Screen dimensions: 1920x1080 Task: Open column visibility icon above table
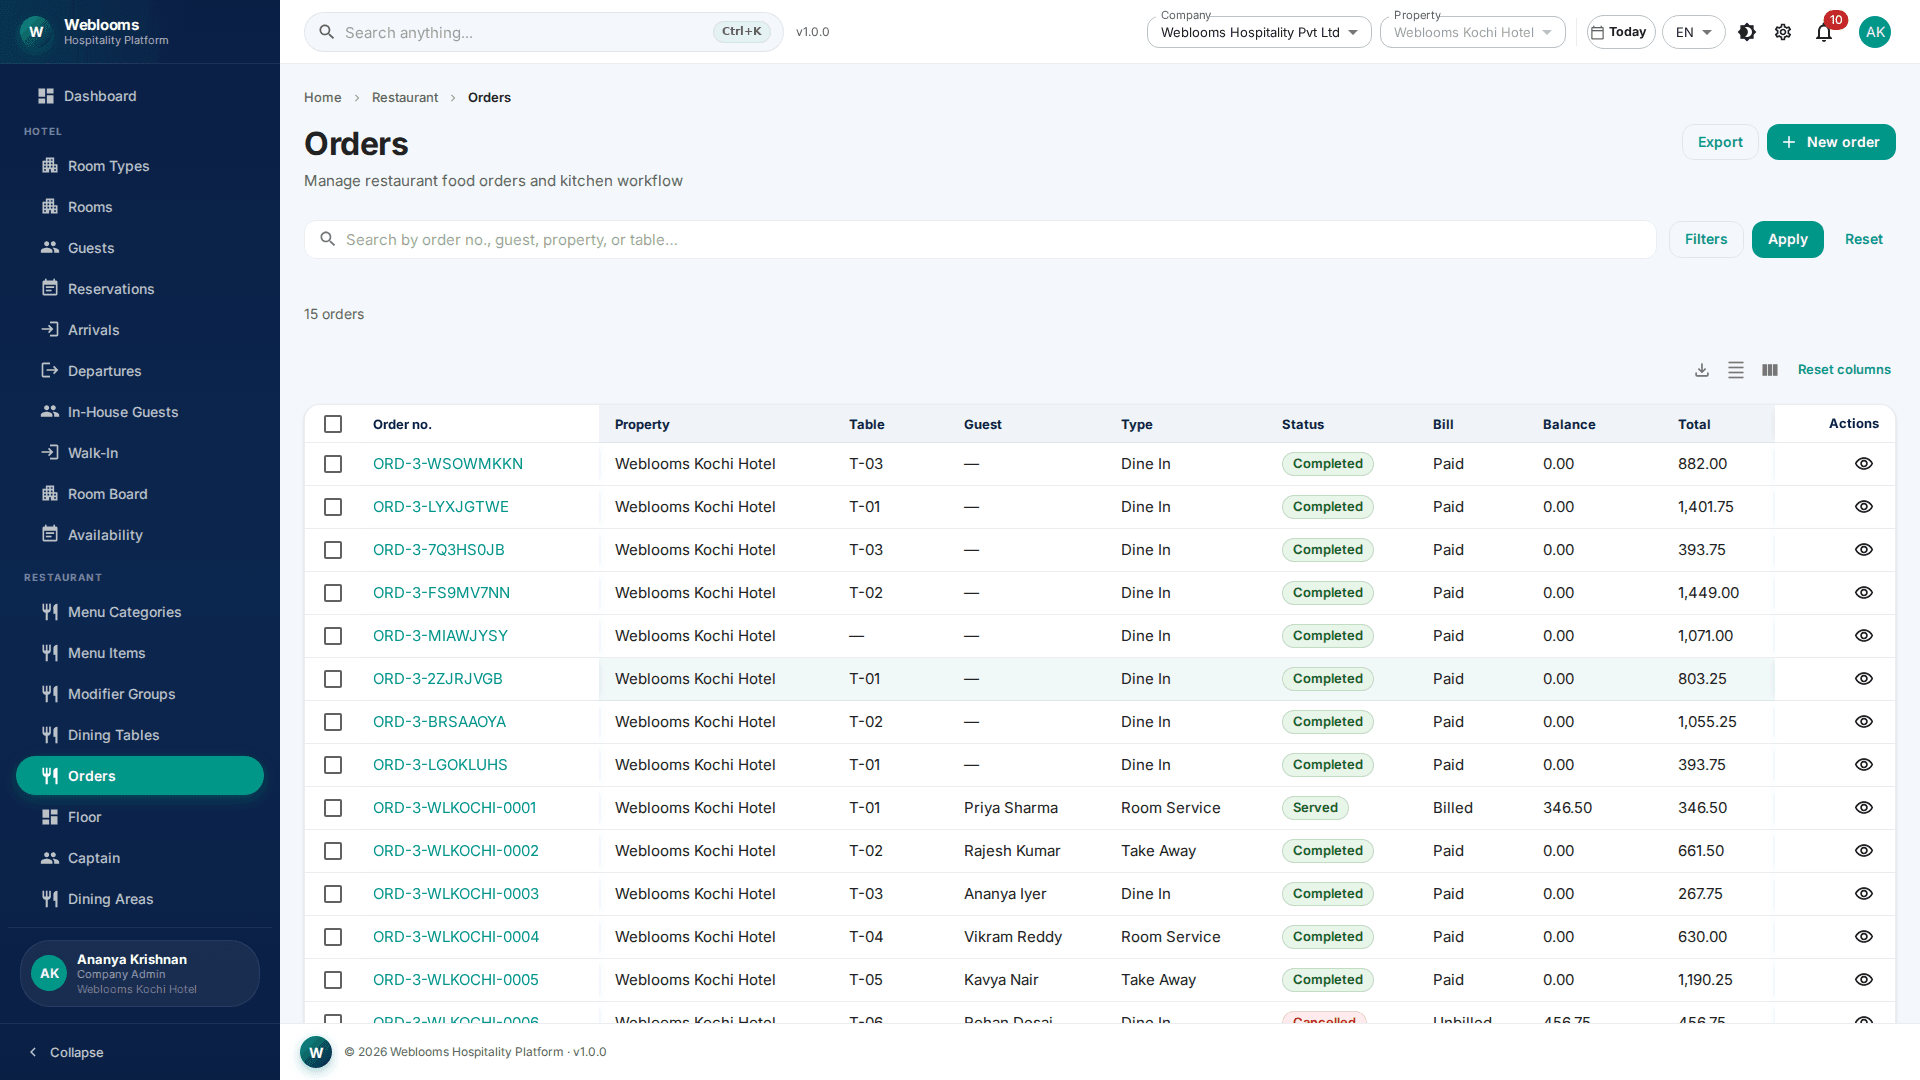pyautogui.click(x=1770, y=370)
